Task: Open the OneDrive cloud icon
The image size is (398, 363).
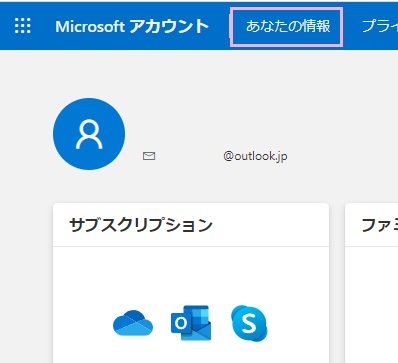Action: click(x=133, y=323)
